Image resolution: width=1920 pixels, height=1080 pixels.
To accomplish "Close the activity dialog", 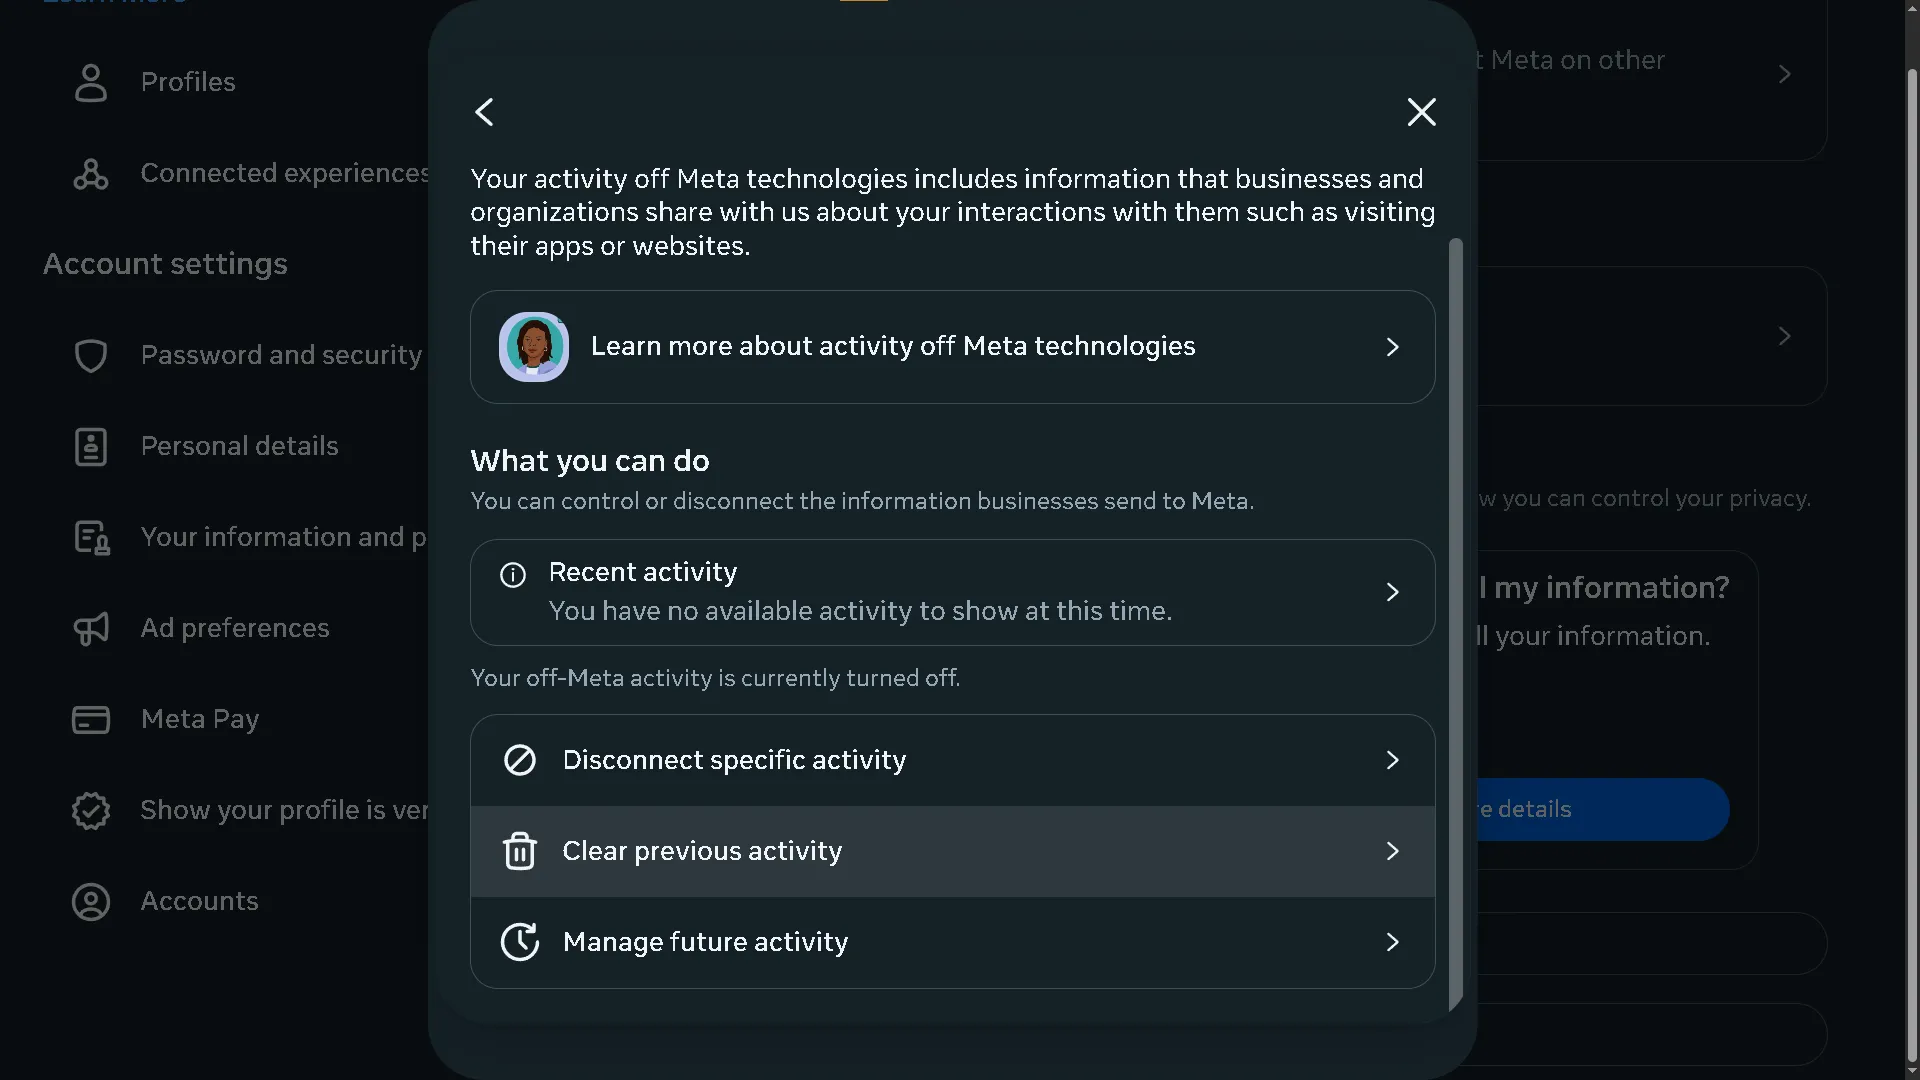I will pos(1421,112).
